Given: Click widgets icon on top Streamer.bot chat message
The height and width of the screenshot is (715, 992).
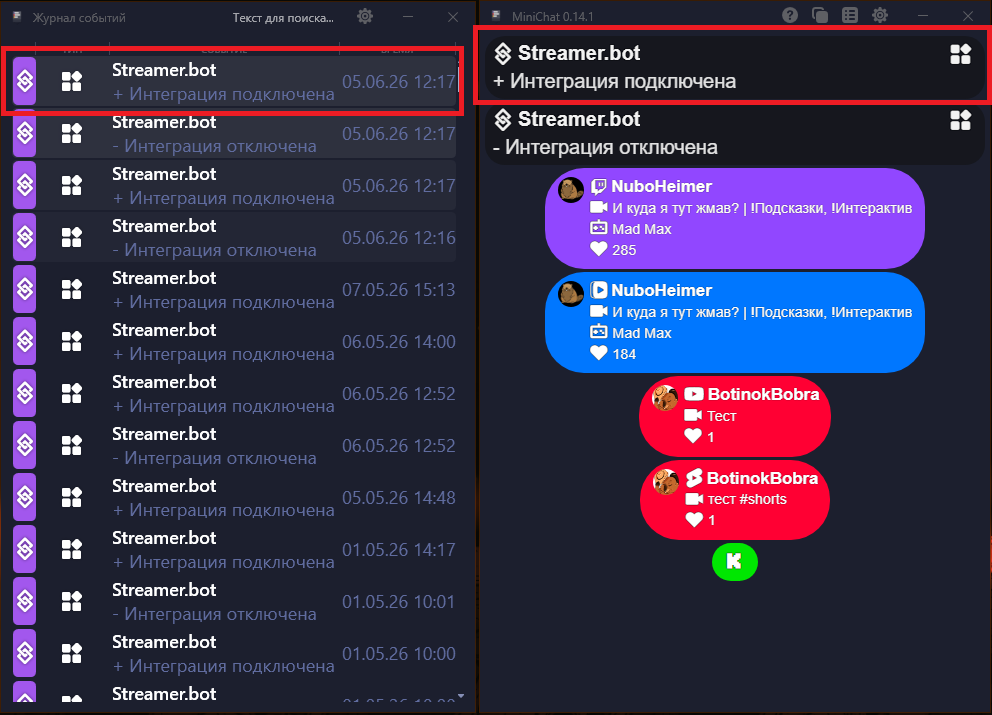Looking at the screenshot, I should 960,54.
